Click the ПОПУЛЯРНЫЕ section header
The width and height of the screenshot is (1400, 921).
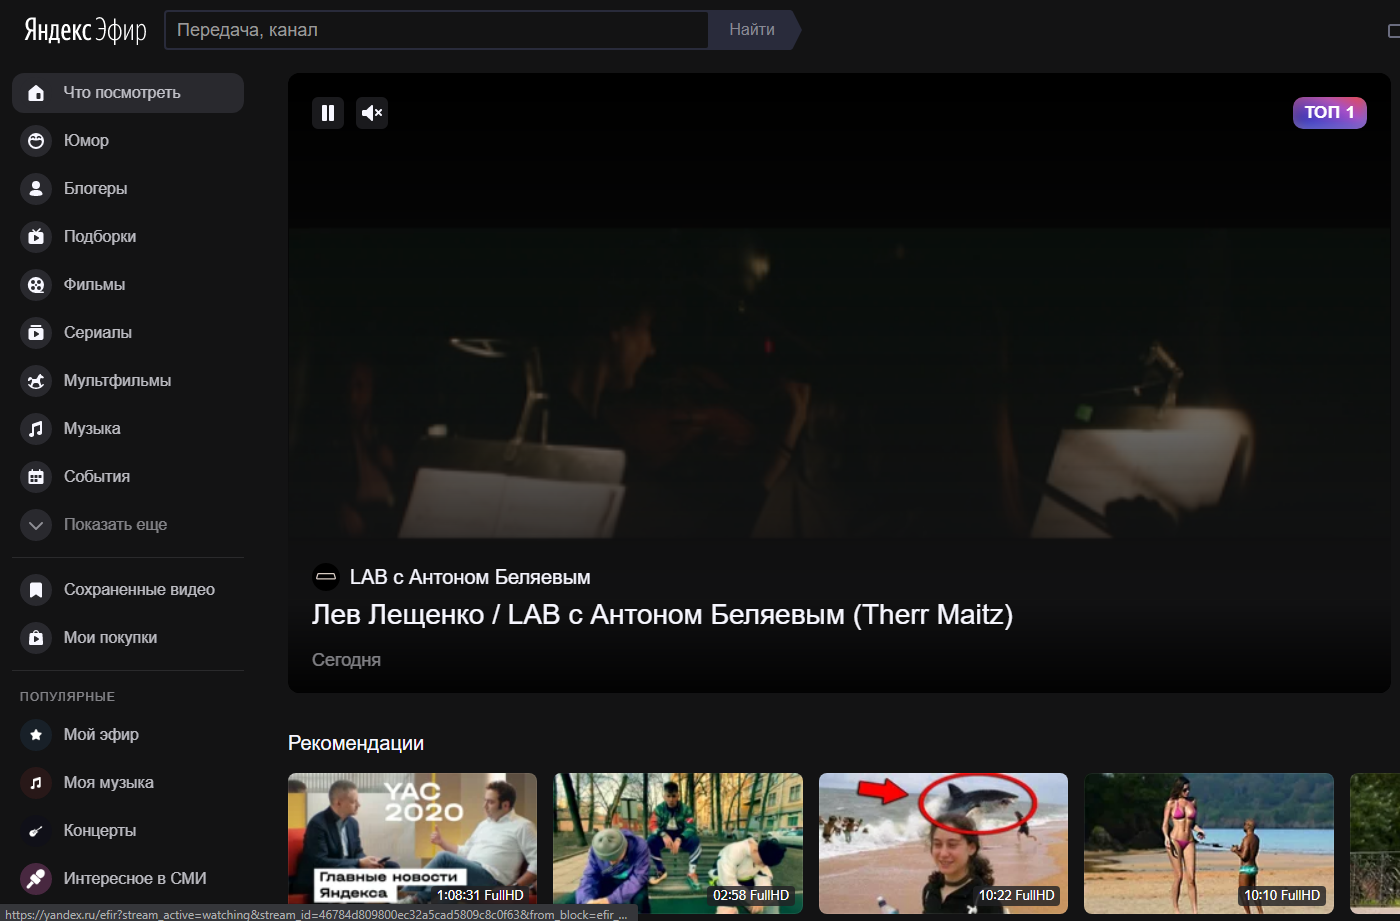tap(67, 696)
